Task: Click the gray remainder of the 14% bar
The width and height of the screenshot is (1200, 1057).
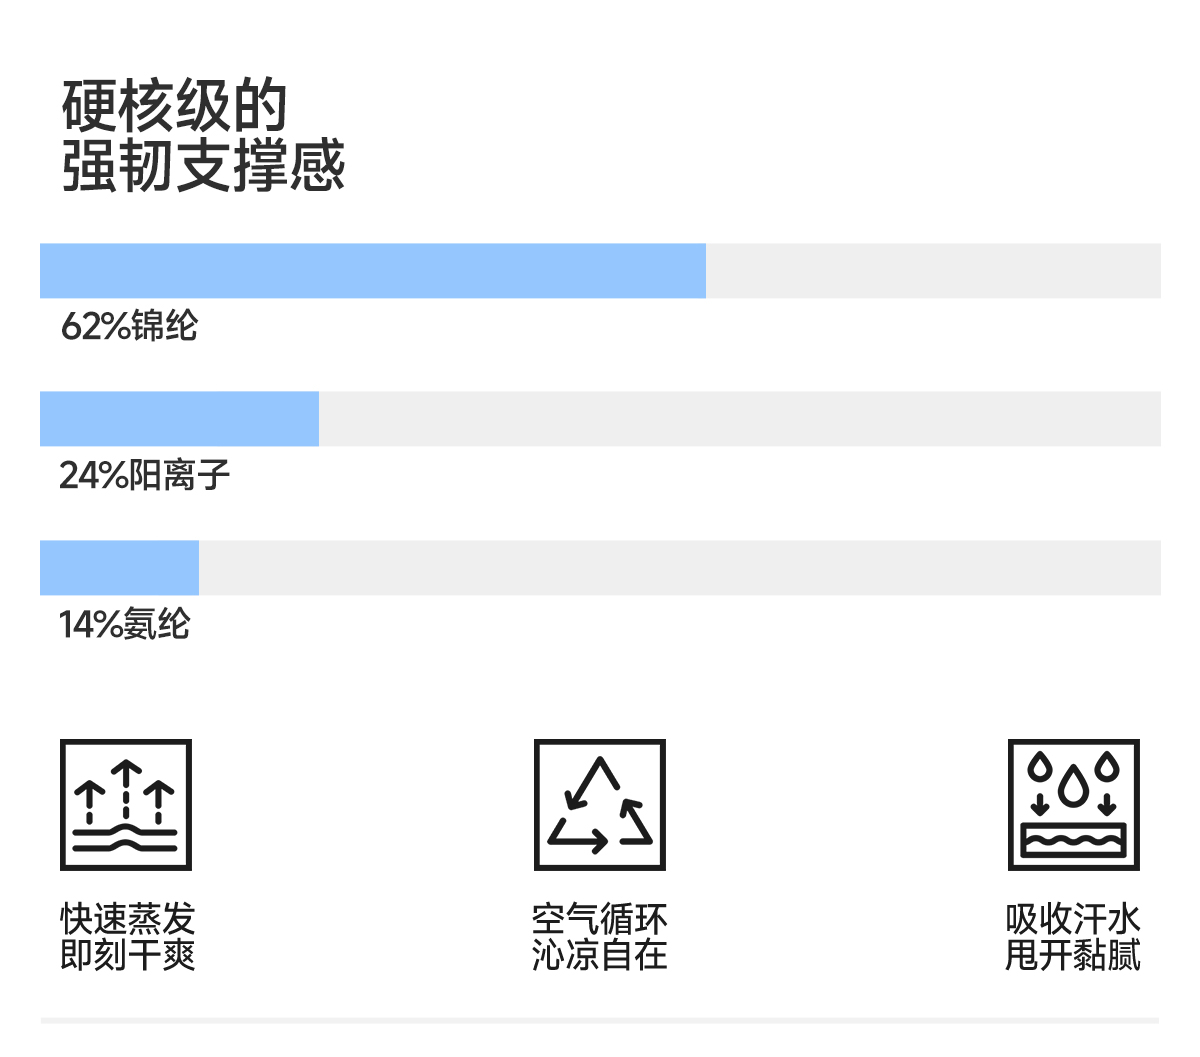Action: point(680,568)
